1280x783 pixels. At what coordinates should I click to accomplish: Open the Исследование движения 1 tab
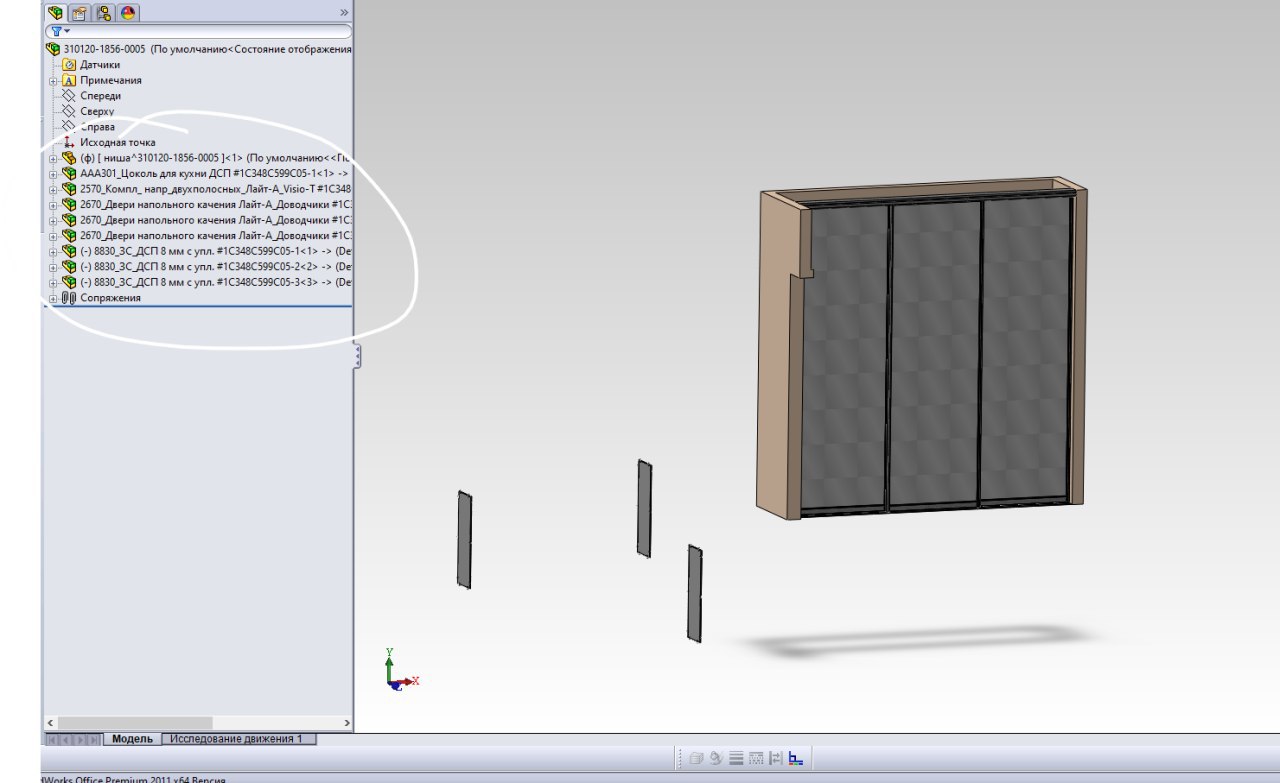[238, 739]
